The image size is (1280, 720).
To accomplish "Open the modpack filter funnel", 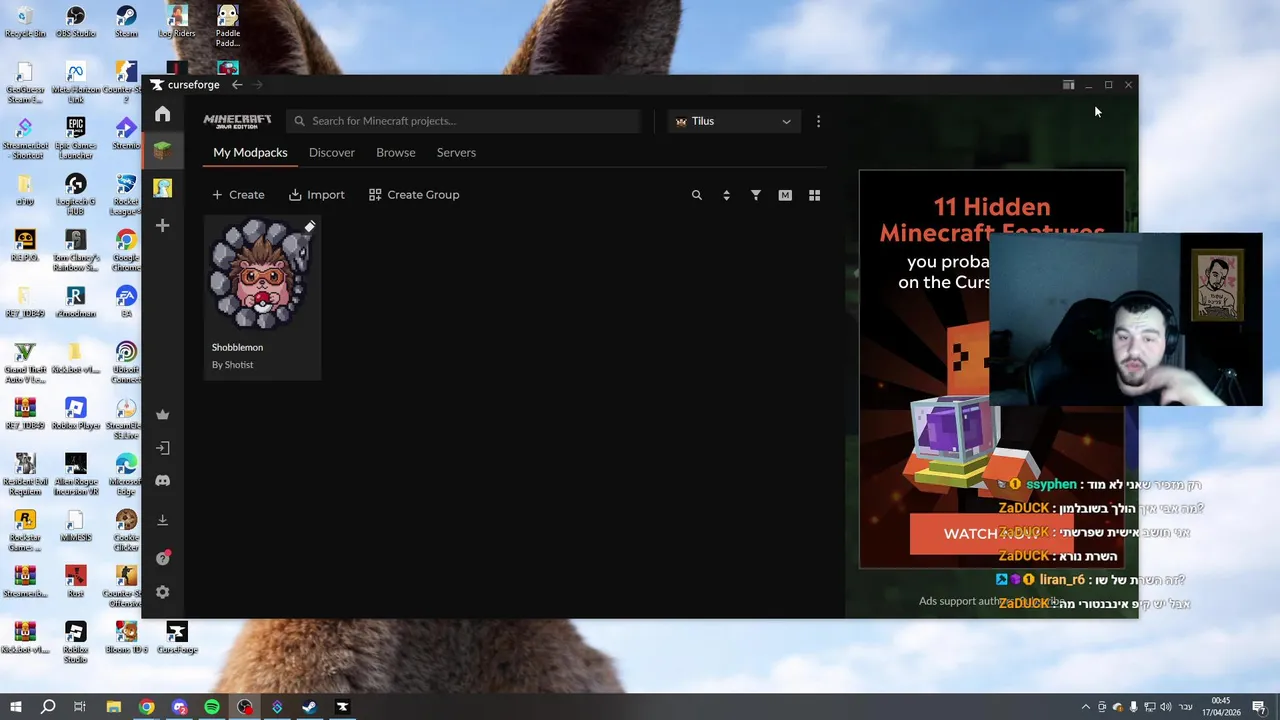I will pyautogui.click(x=756, y=195).
